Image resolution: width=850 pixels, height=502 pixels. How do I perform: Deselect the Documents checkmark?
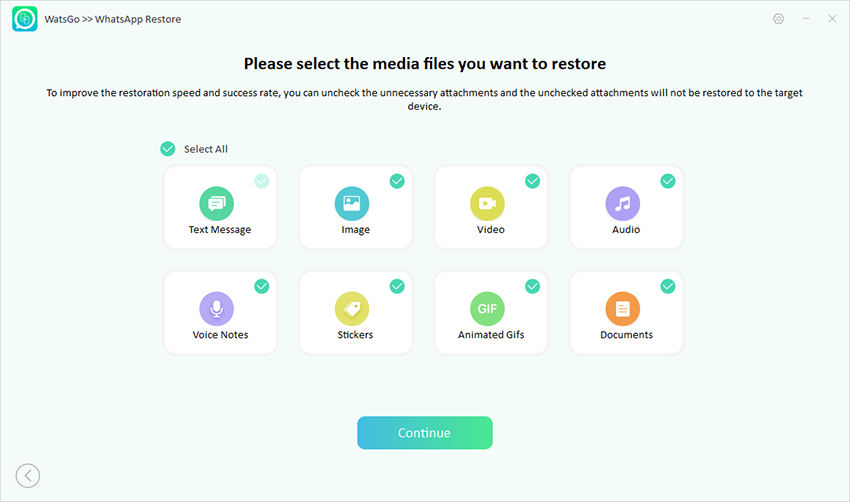(667, 286)
